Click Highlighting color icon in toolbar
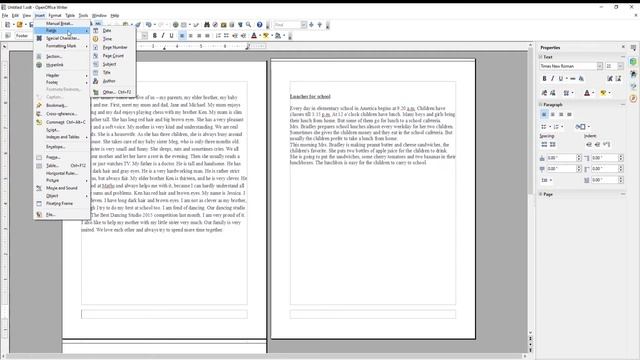Screen dimensions: 640x360 point(266,36)
